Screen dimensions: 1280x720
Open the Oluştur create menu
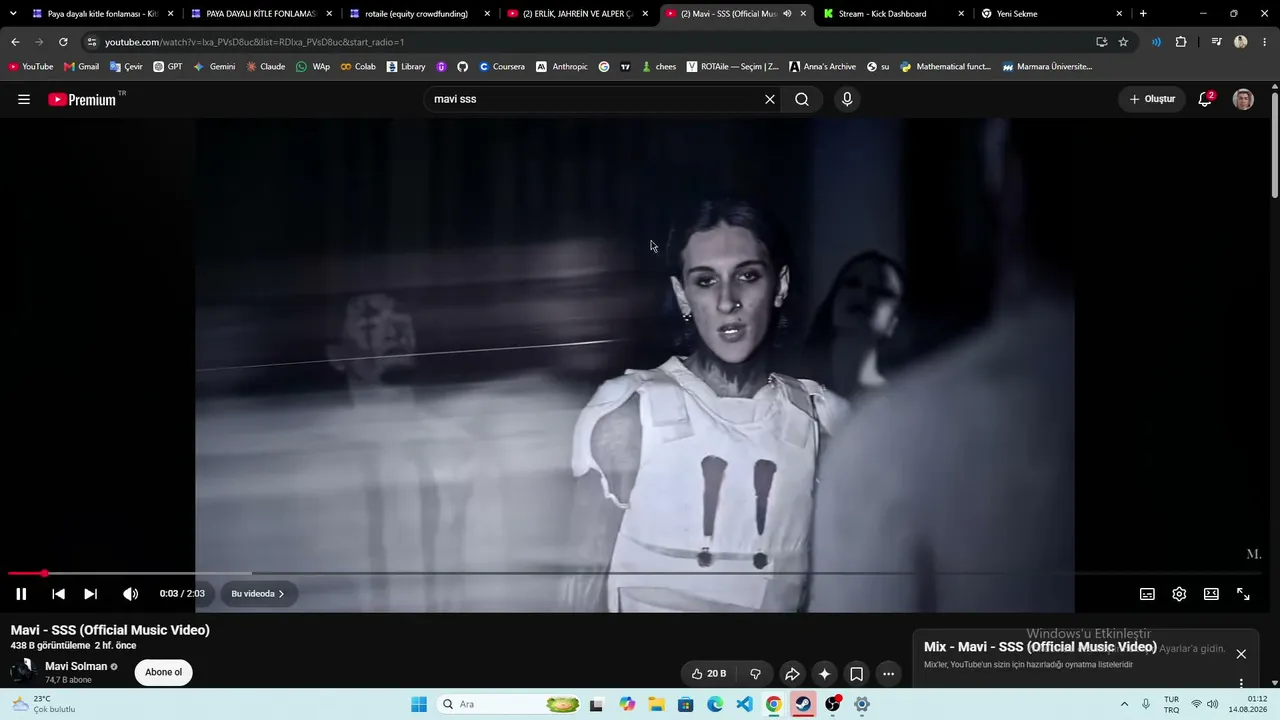point(1152,99)
